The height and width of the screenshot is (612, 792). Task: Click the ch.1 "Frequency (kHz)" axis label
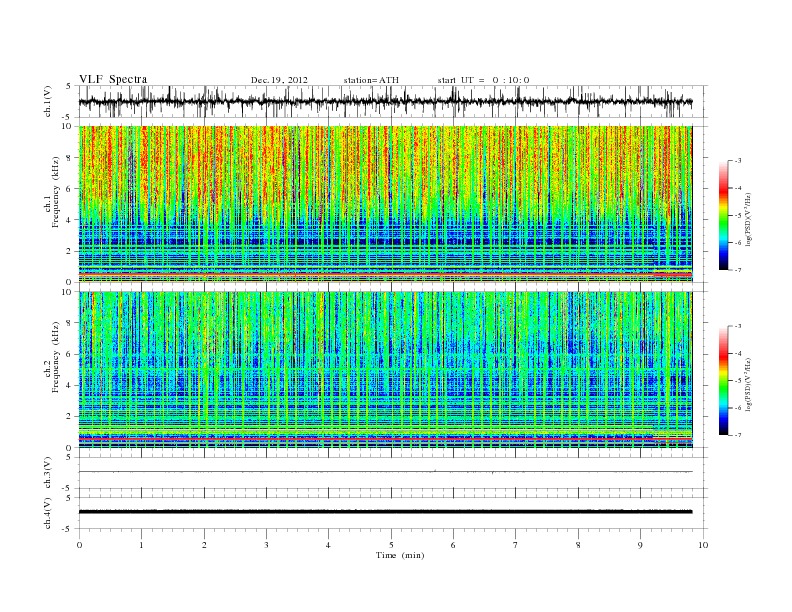pos(56,192)
